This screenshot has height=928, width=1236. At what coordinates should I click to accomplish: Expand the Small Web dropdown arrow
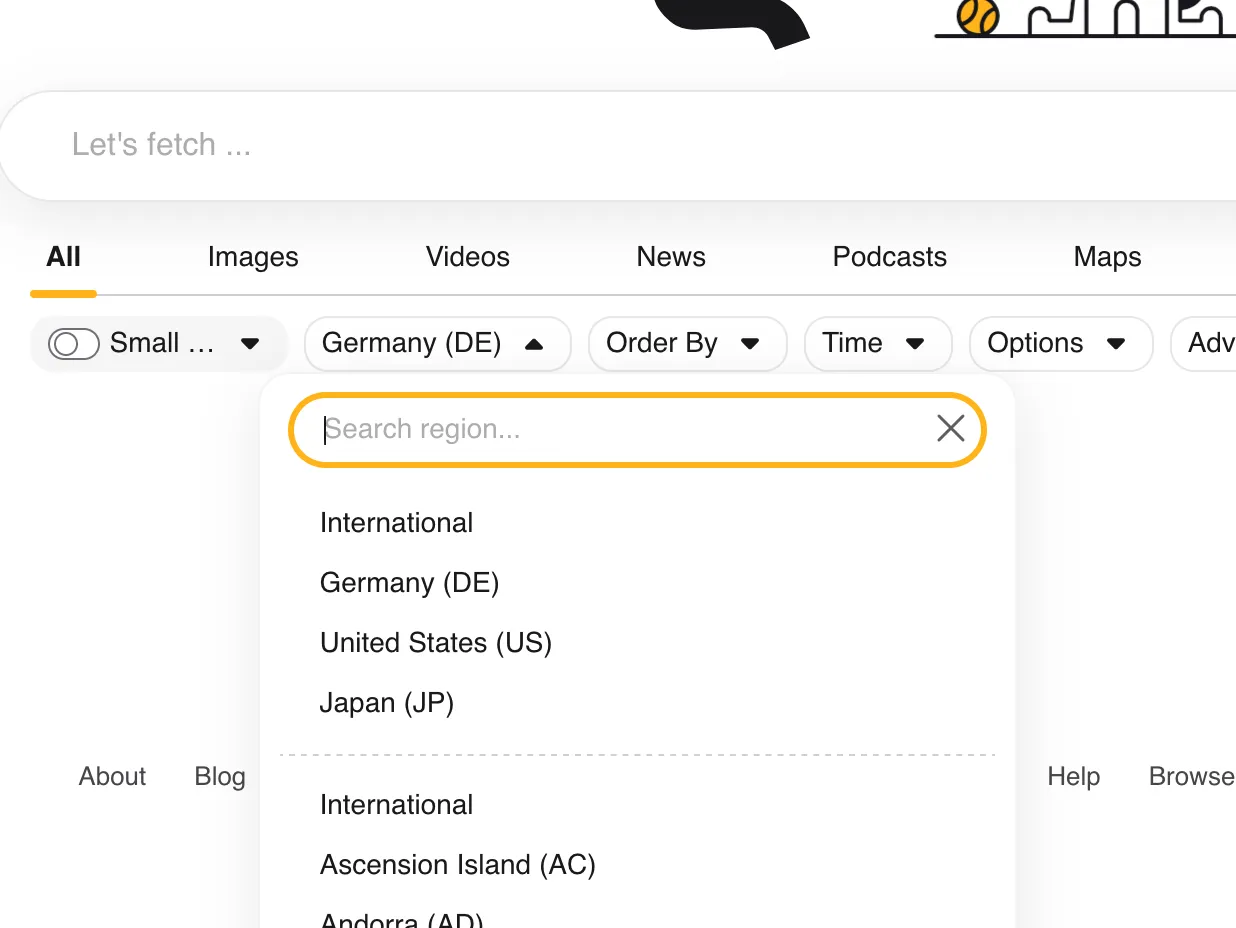coord(250,344)
